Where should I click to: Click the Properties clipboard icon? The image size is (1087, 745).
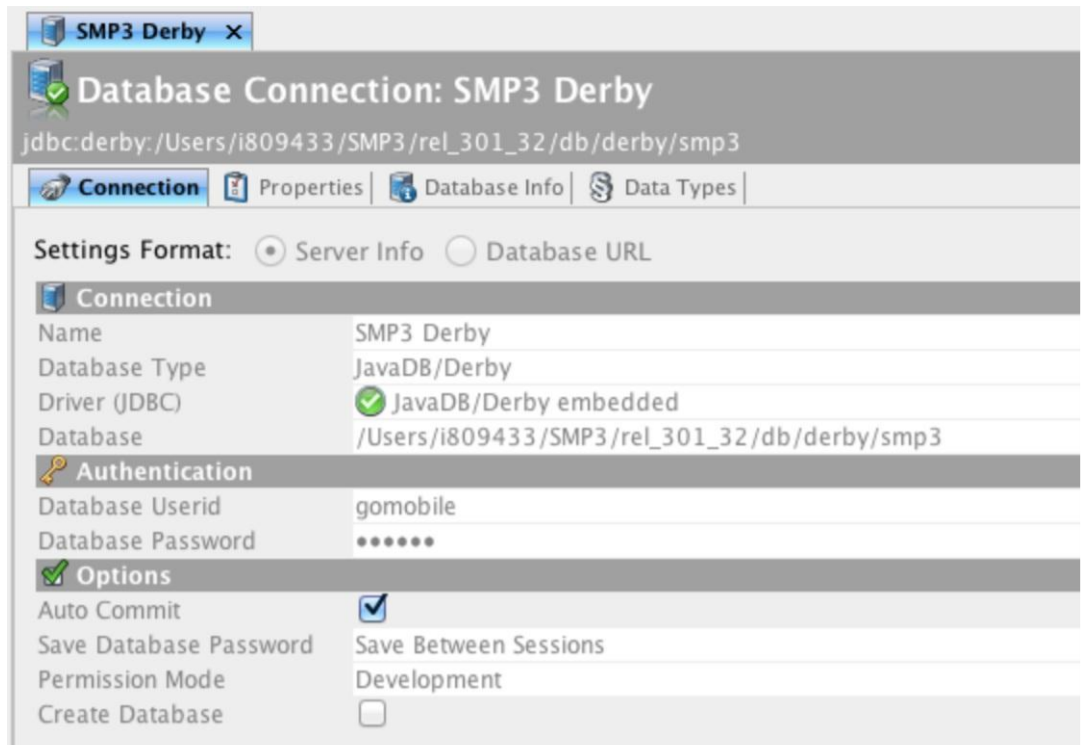(236, 188)
